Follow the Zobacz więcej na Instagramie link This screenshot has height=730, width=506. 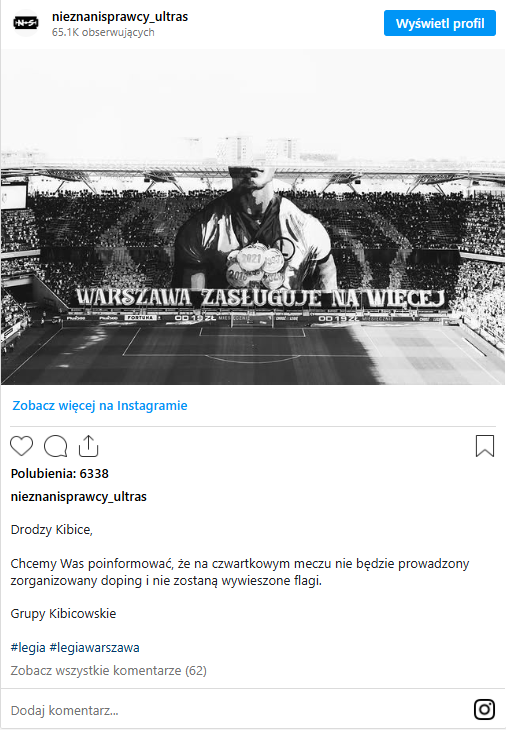point(100,406)
